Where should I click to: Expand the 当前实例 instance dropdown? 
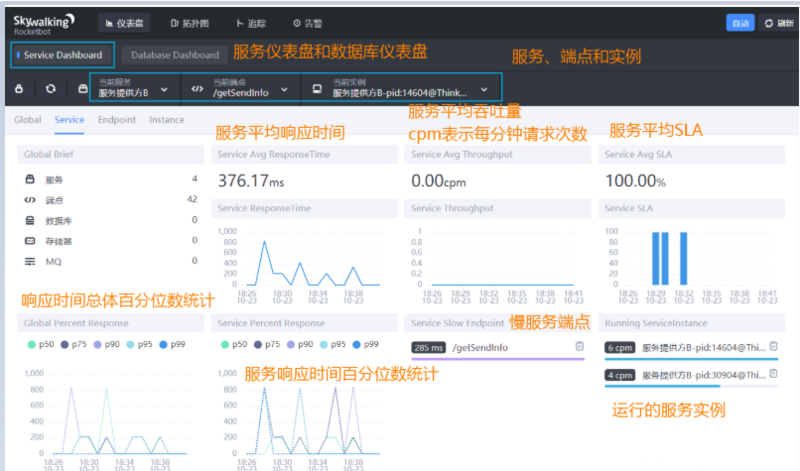[x=484, y=89]
